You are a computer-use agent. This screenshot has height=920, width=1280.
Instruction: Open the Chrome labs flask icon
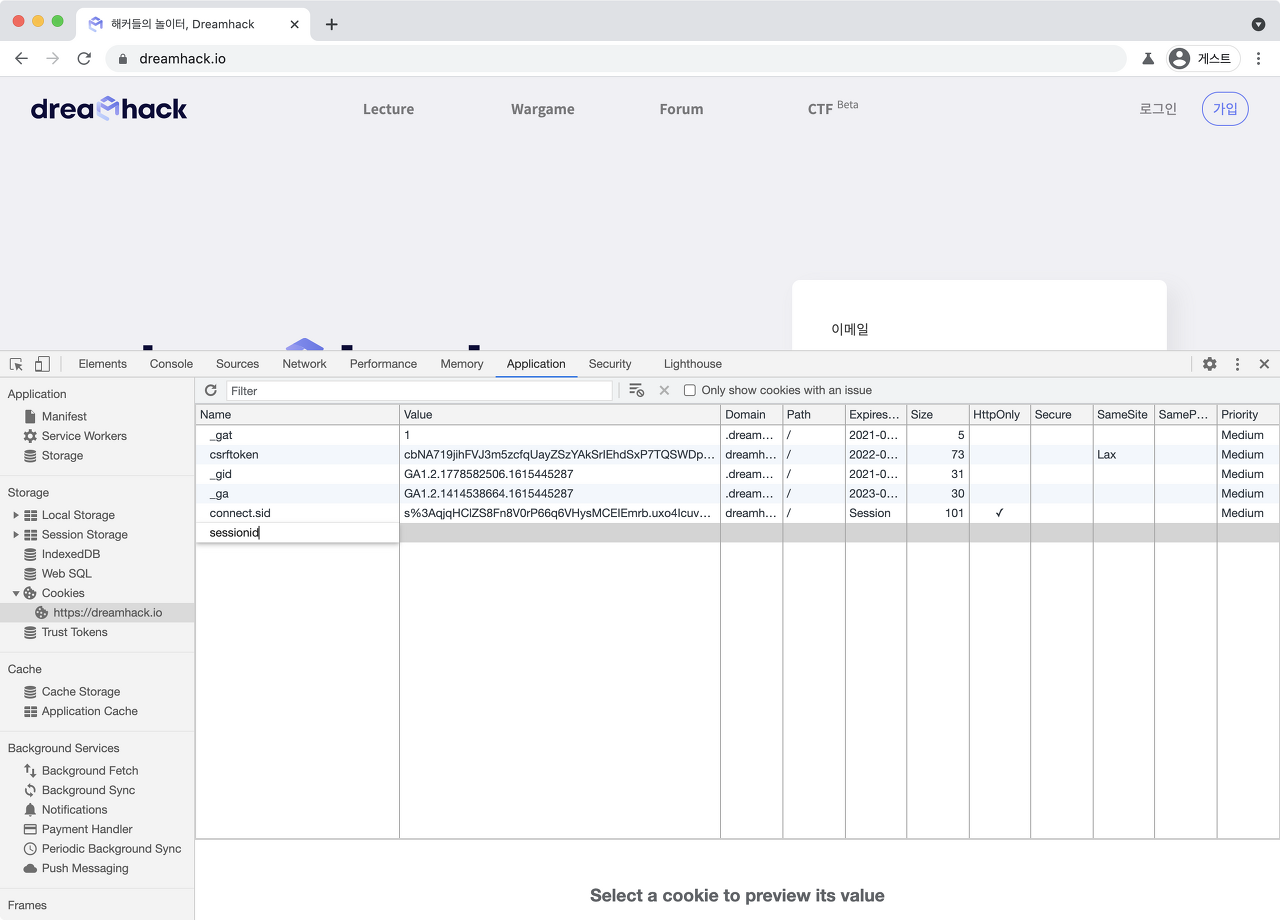coord(1148,58)
